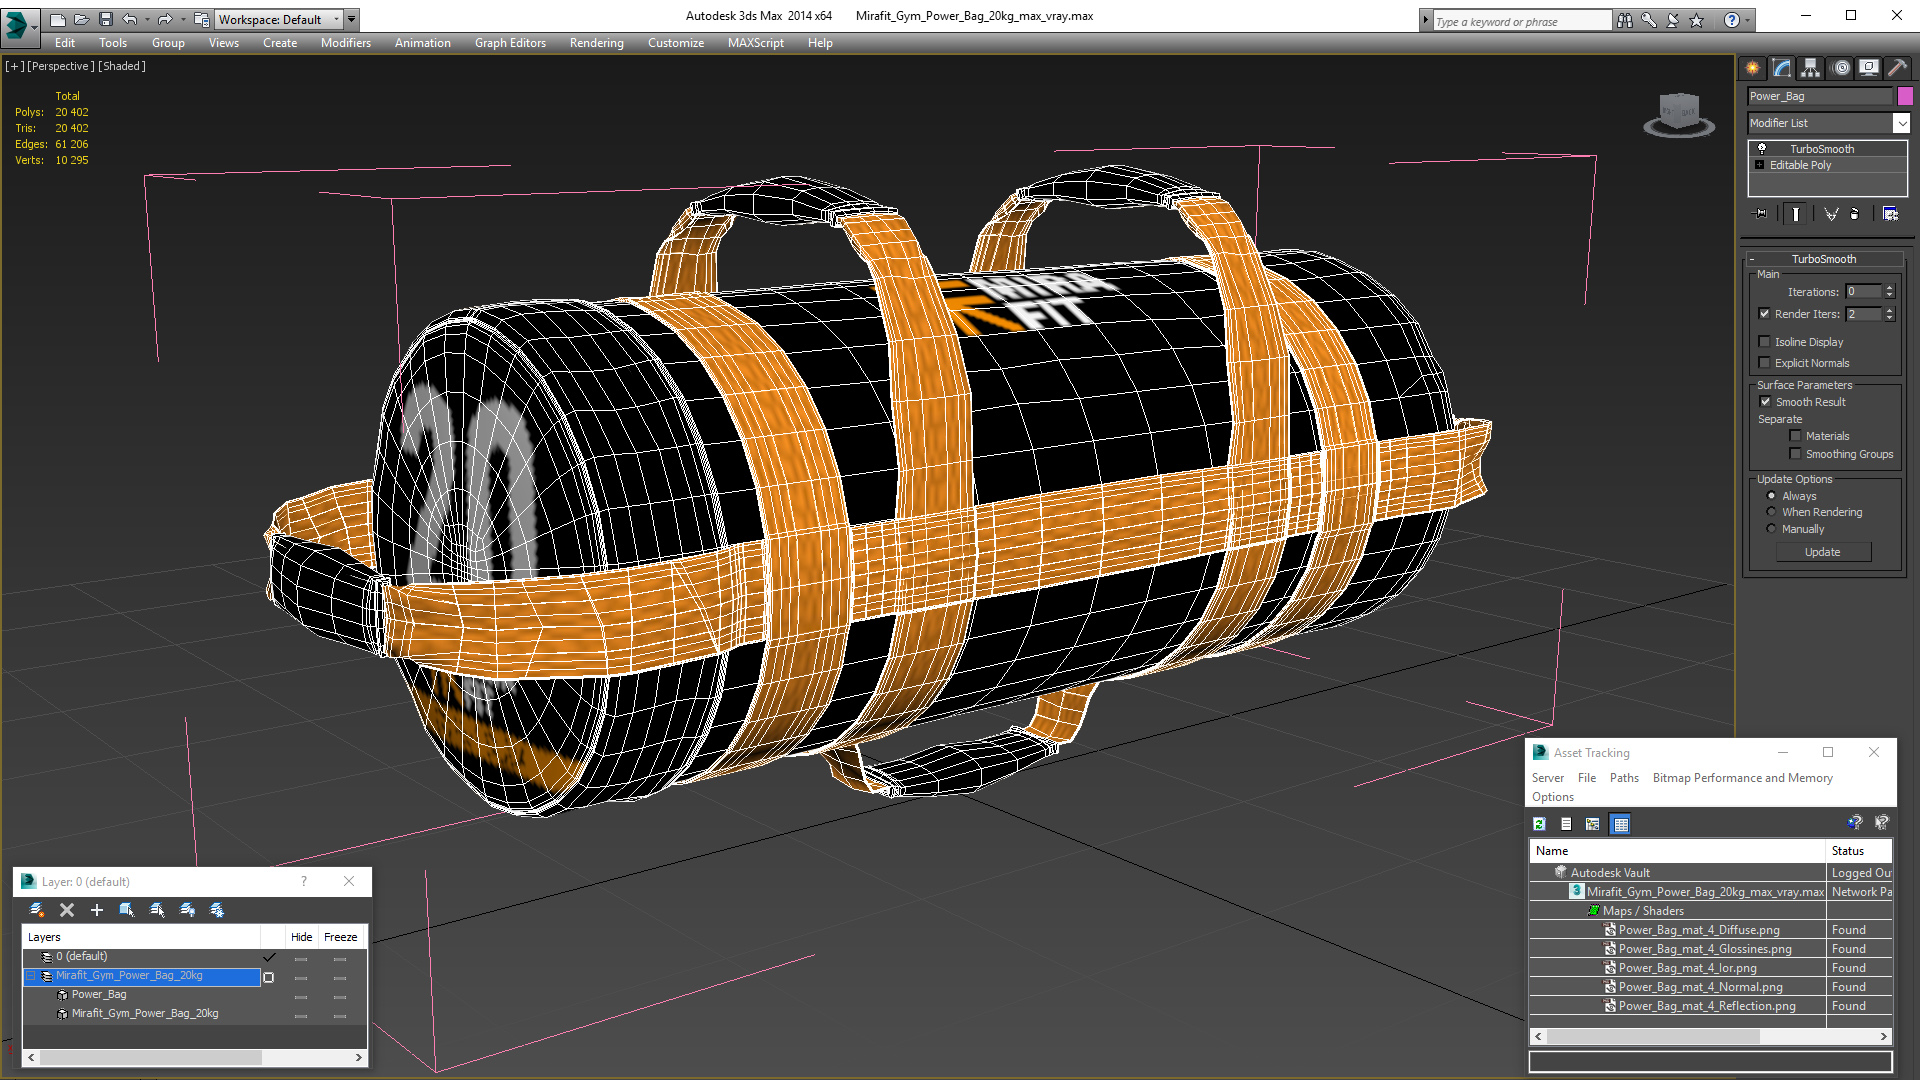Open the Motion command panel tab
Image resolution: width=1920 pixels, height=1080 pixels.
click(1842, 68)
